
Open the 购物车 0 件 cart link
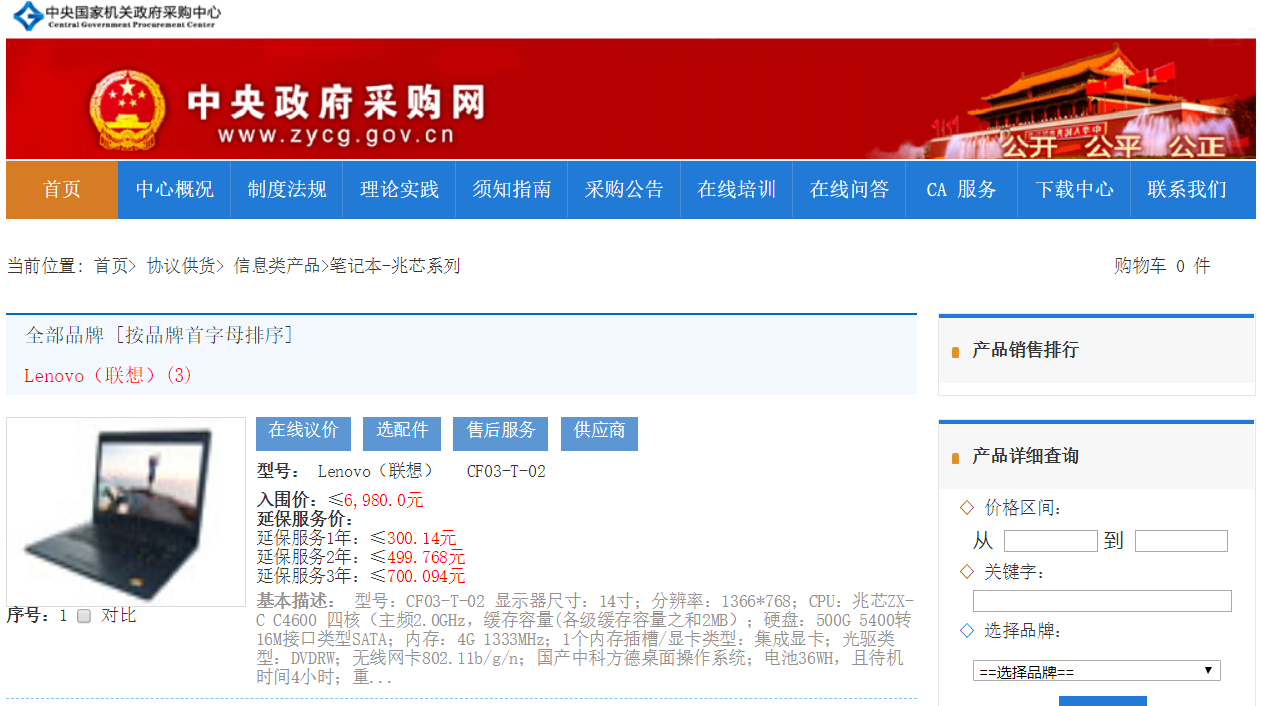[1162, 266]
